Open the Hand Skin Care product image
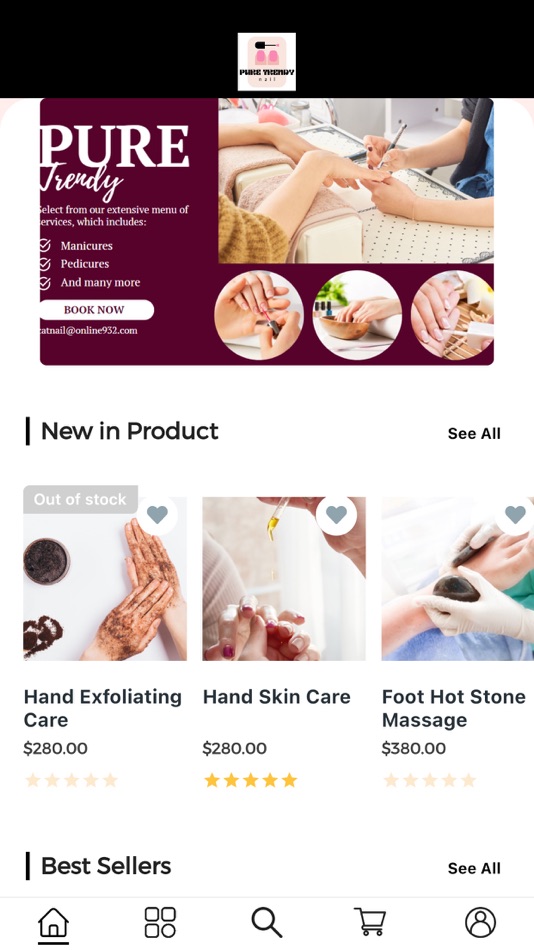 click(x=284, y=579)
